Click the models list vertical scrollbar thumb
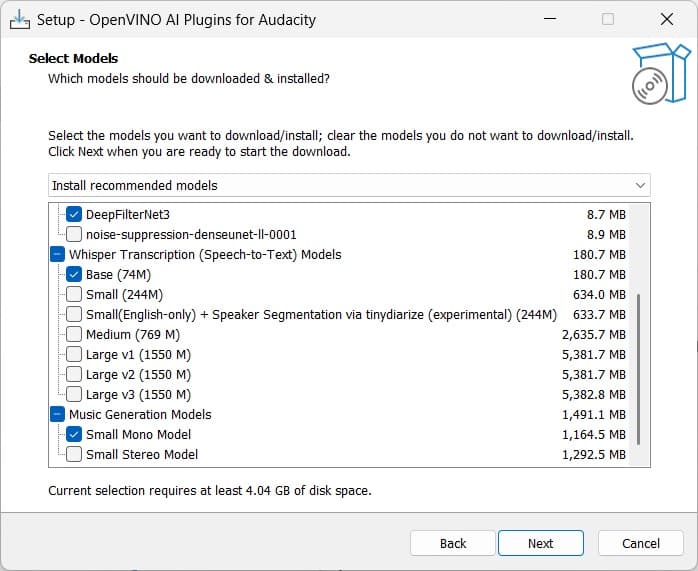Screen dimensions: 698x571 (639, 369)
